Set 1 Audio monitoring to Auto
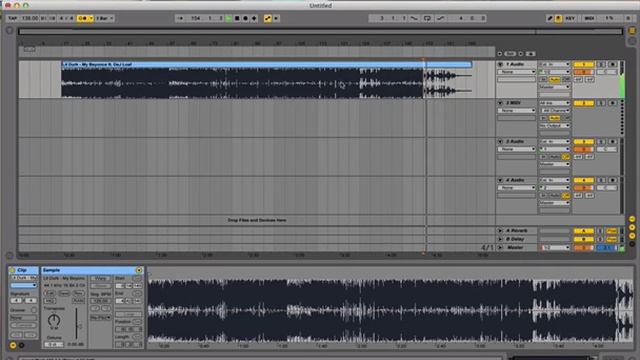The height and width of the screenshot is (360, 640). (555, 80)
